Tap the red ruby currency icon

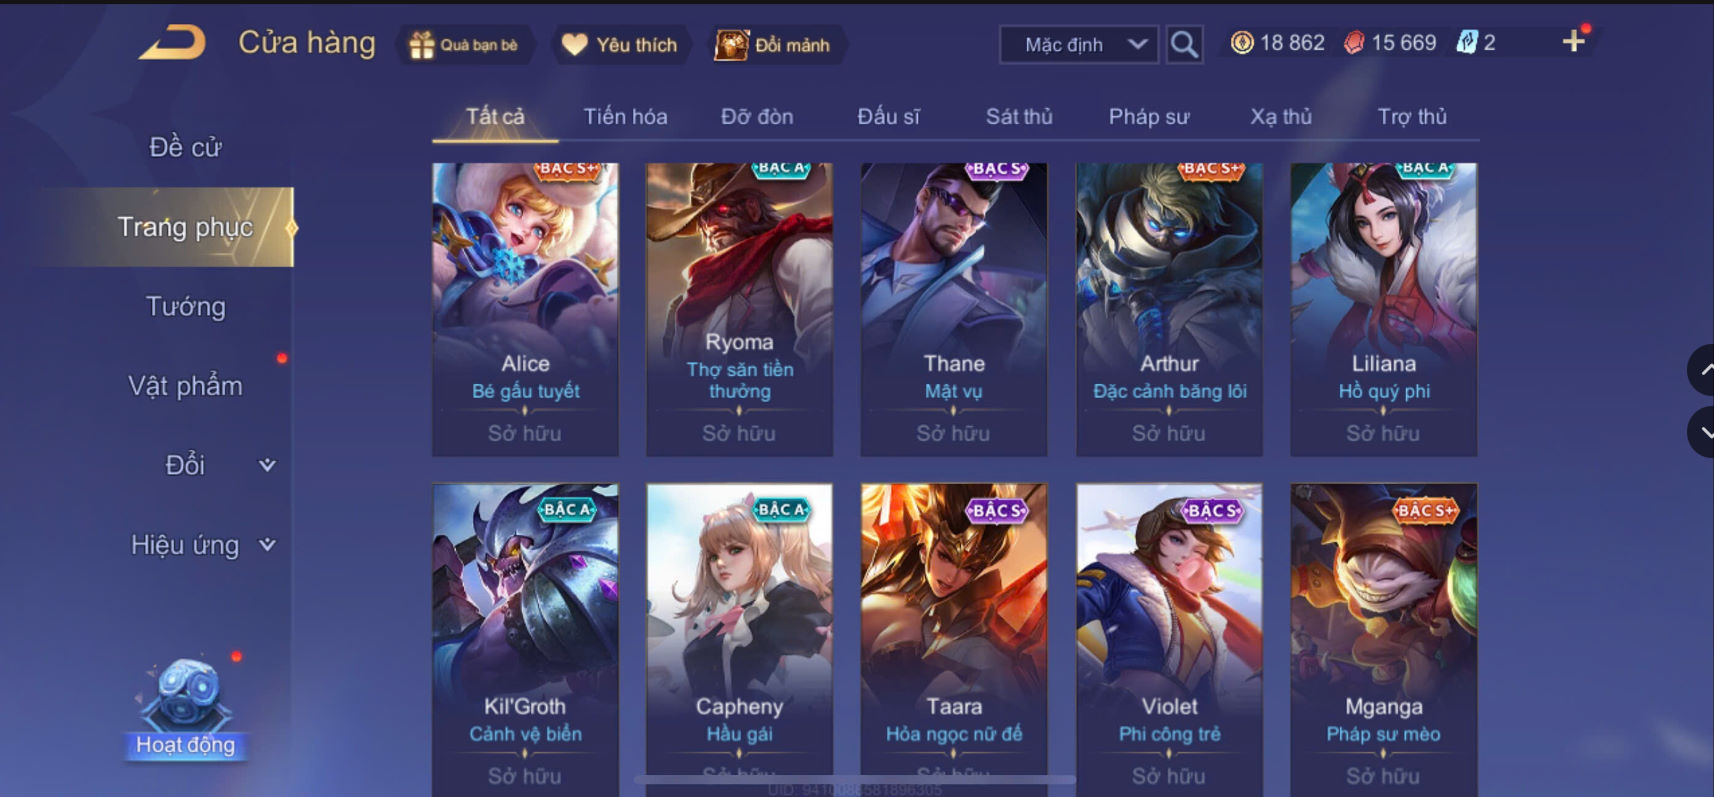tap(1354, 43)
